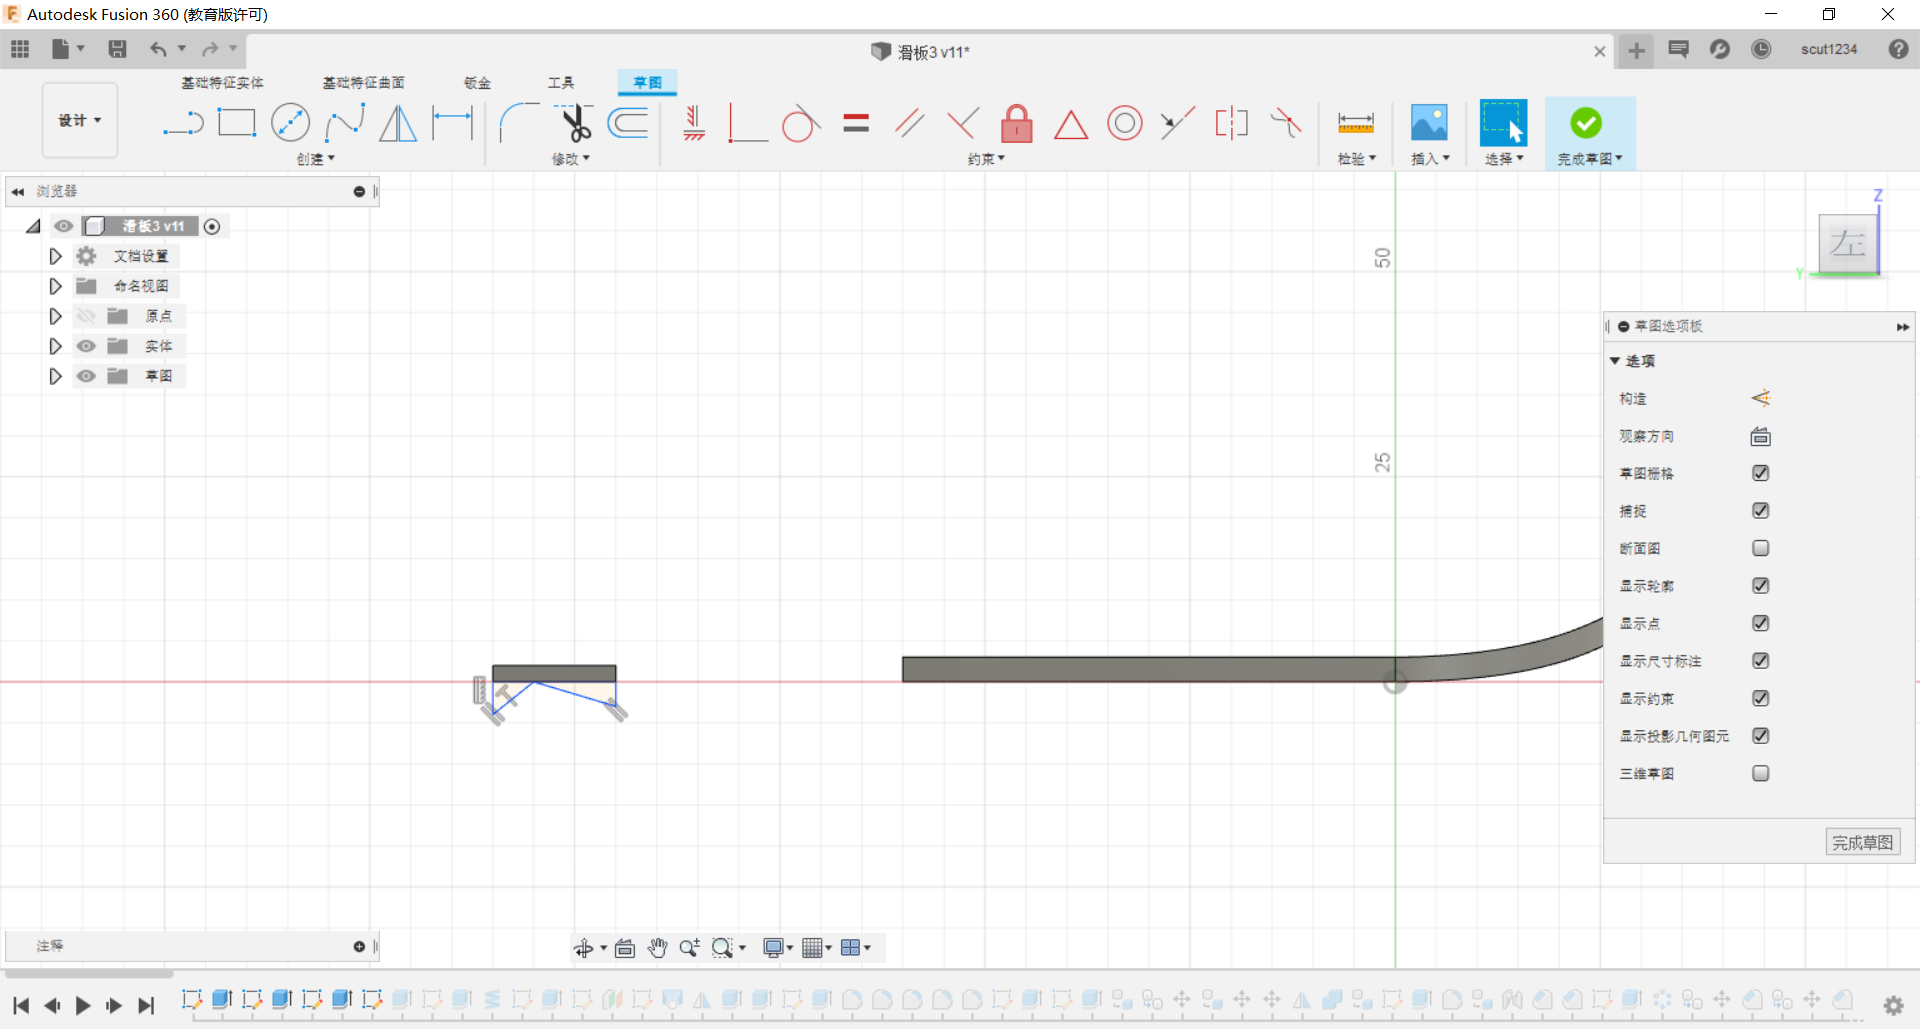Viewport: 1920px width, 1029px height.
Task: Apply the Coincident constraint
Action: 747,124
